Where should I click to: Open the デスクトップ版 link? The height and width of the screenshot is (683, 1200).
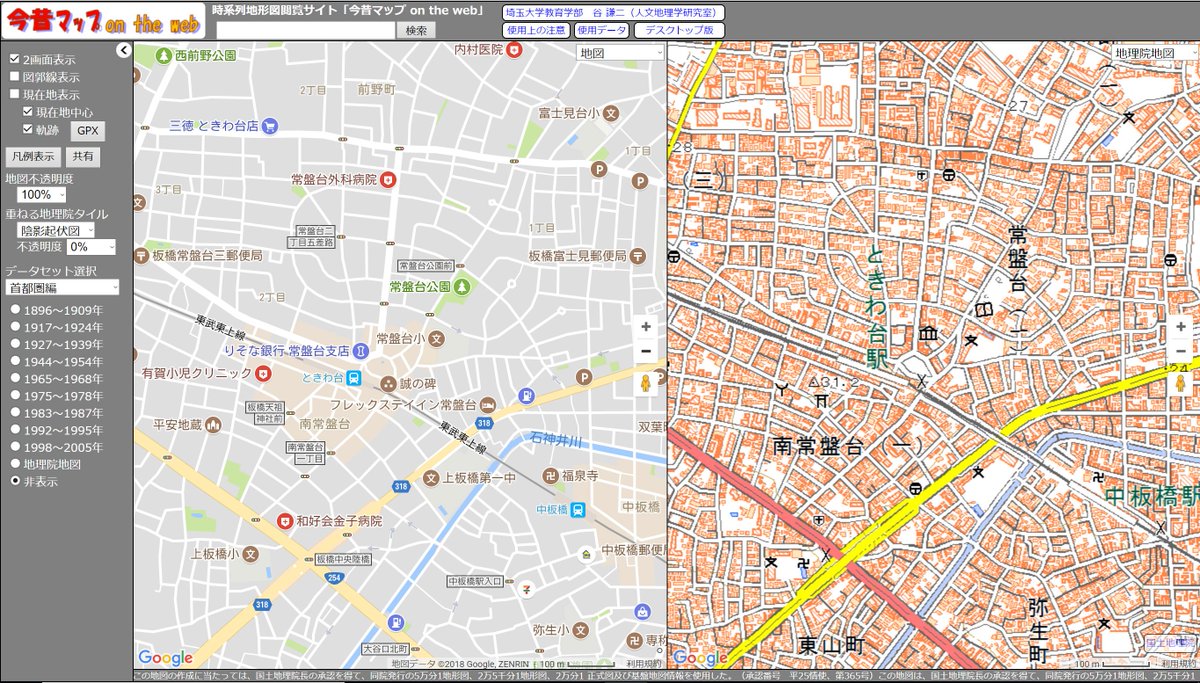point(679,30)
